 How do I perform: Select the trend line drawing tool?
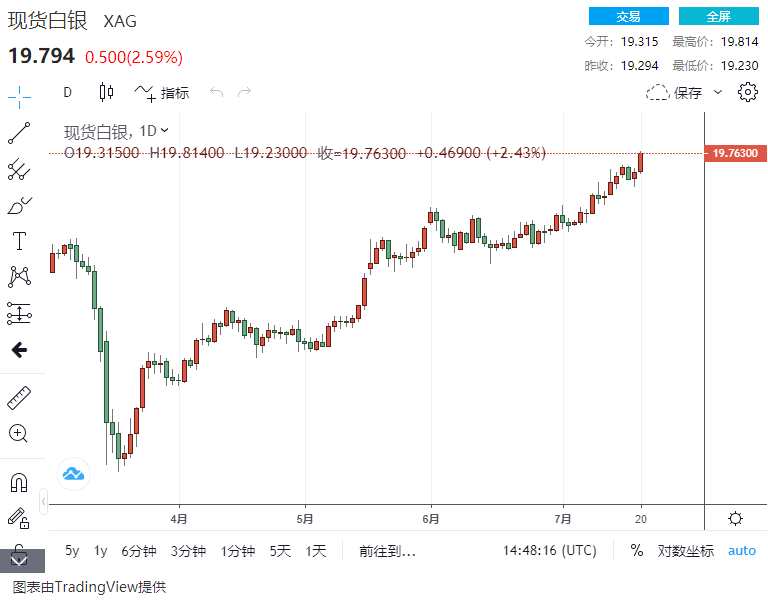(19, 133)
